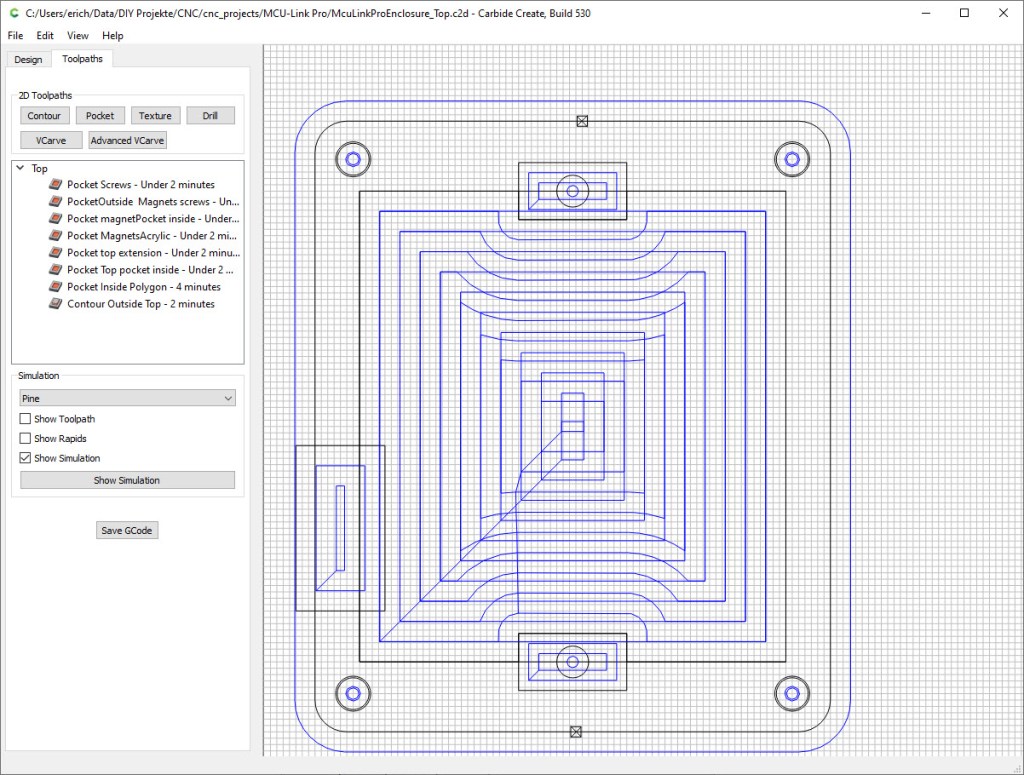Image resolution: width=1024 pixels, height=775 pixels.
Task: Collapse the Top toolpath group
Action: [20, 168]
